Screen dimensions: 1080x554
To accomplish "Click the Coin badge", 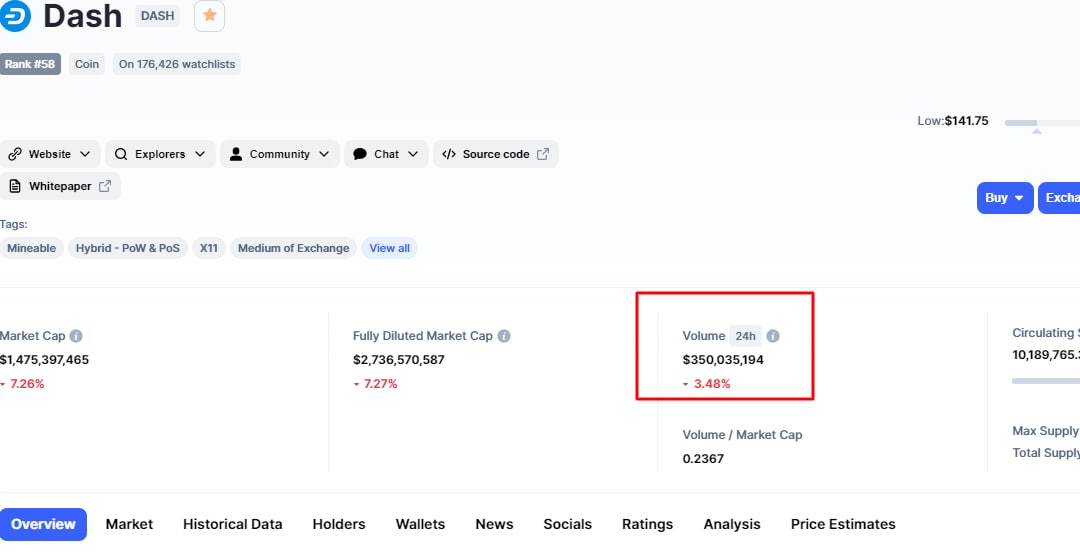I will tap(87, 64).
